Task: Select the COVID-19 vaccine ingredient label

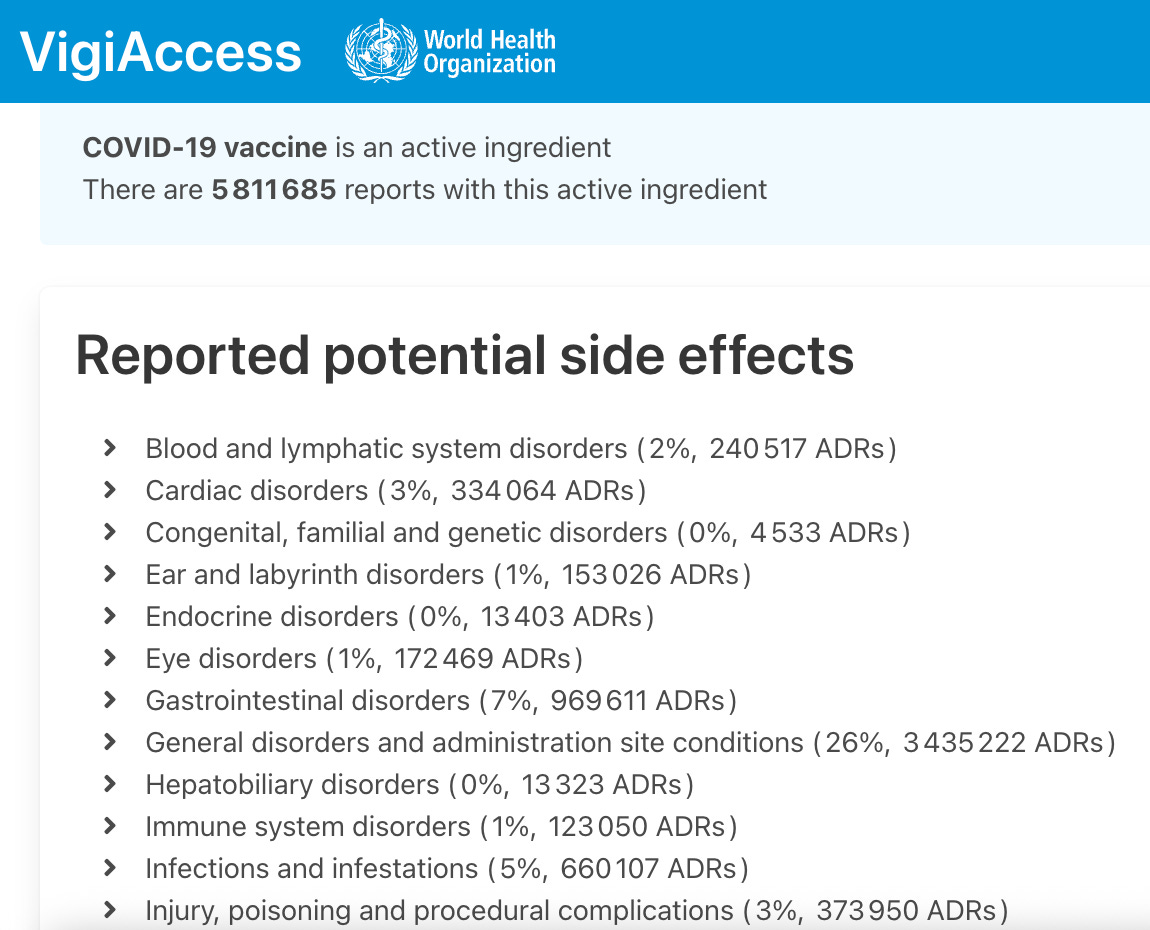Action: tap(204, 147)
